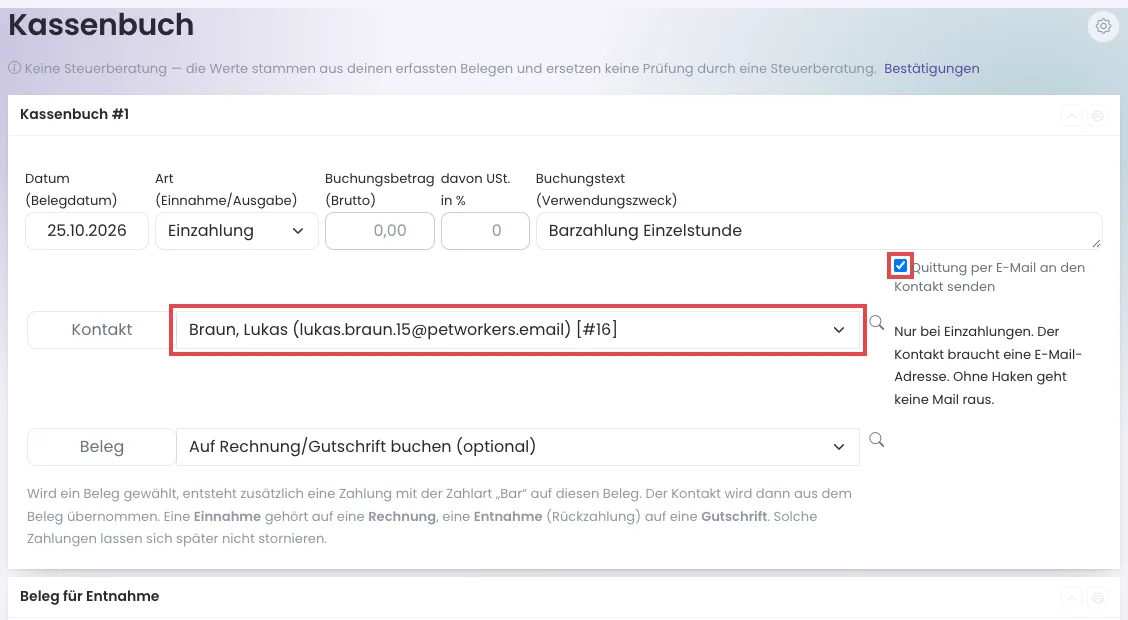Click the Art (Einnahme/Ausgabe) label
Screen dimensions: 1128x620
(226, 189)
